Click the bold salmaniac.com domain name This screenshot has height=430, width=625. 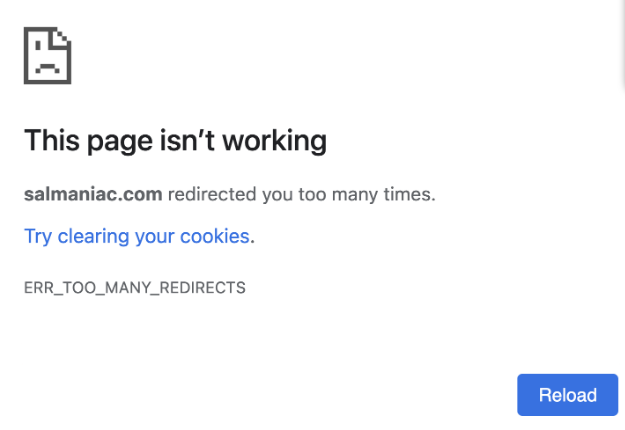tap(93, 194)
